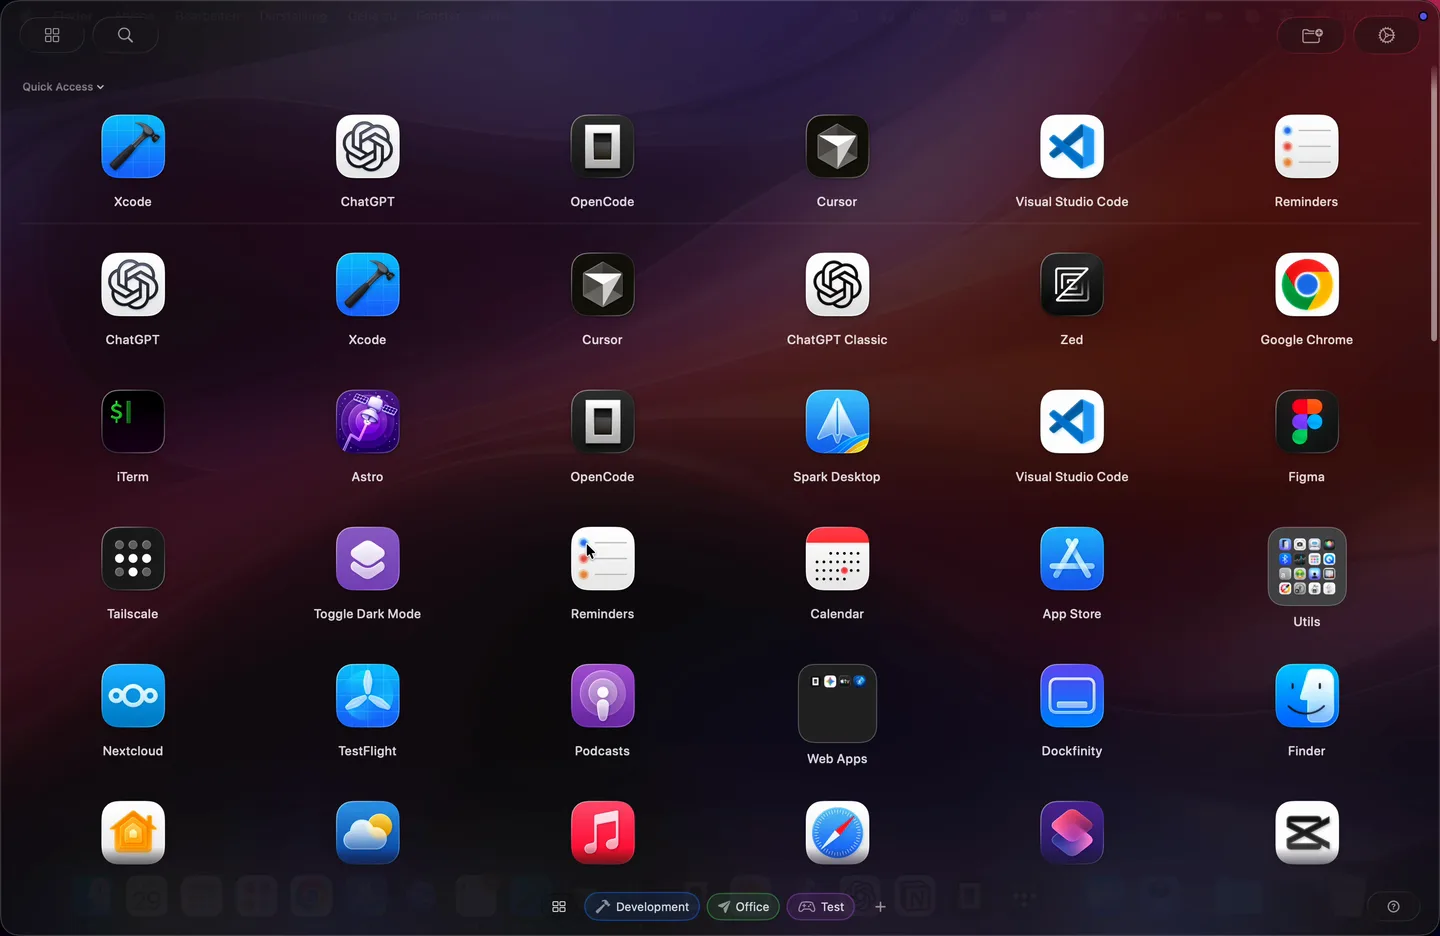Open Visual Studio Code in Quick Access row

click(x=1072, y=147)
